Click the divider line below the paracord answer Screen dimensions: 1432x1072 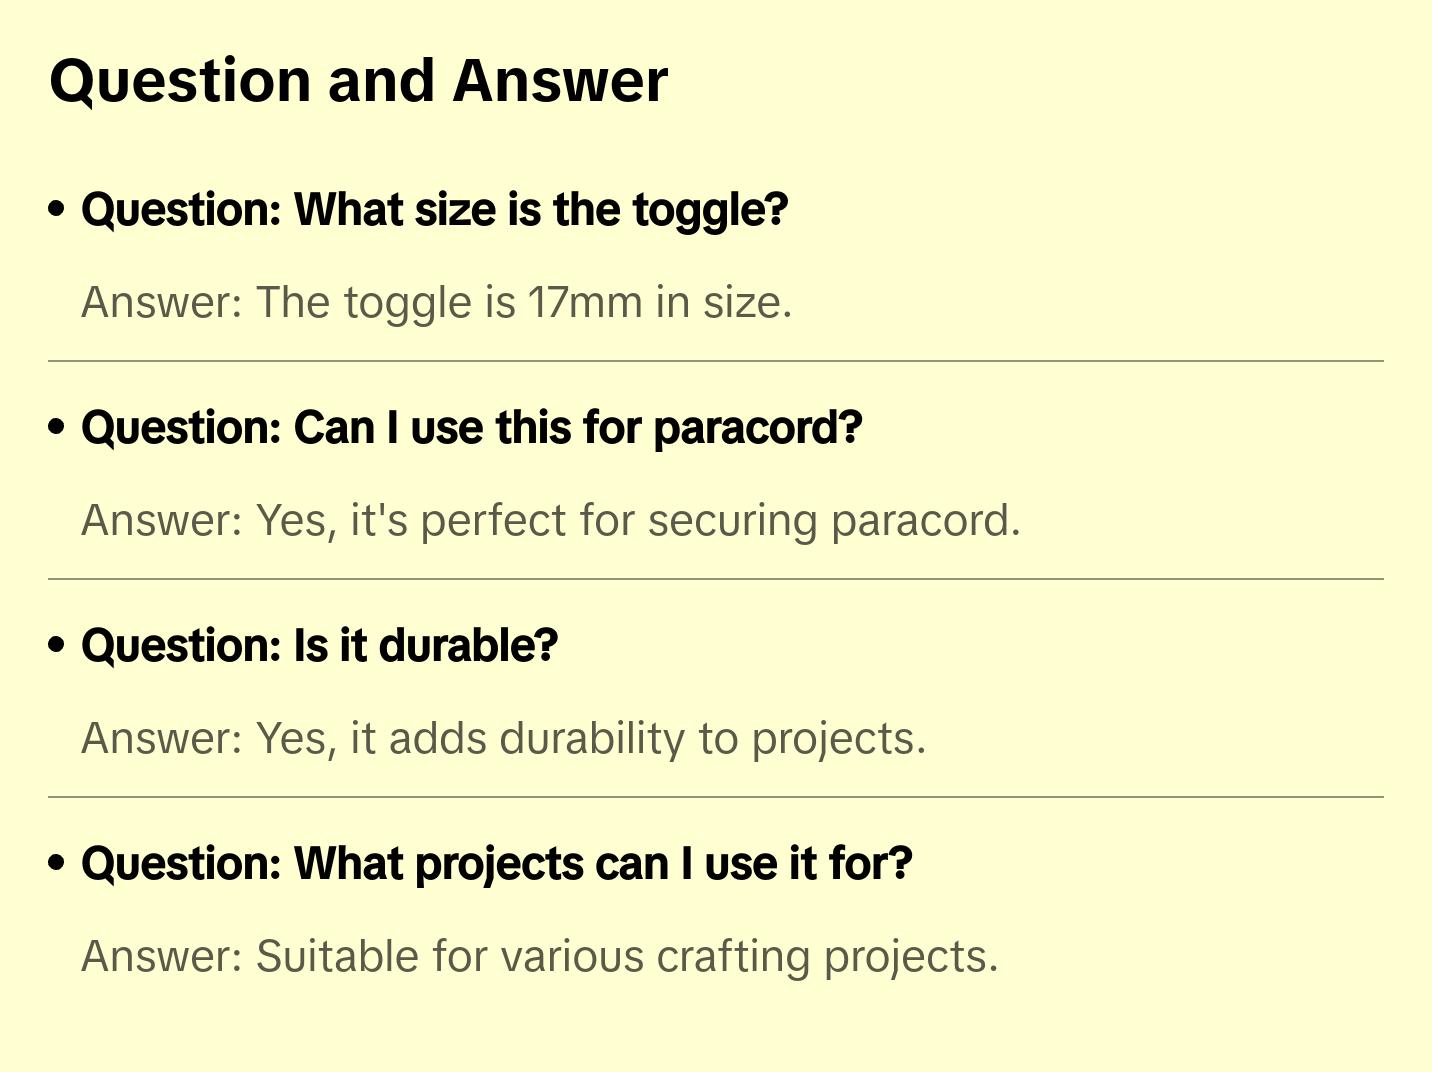716,579
